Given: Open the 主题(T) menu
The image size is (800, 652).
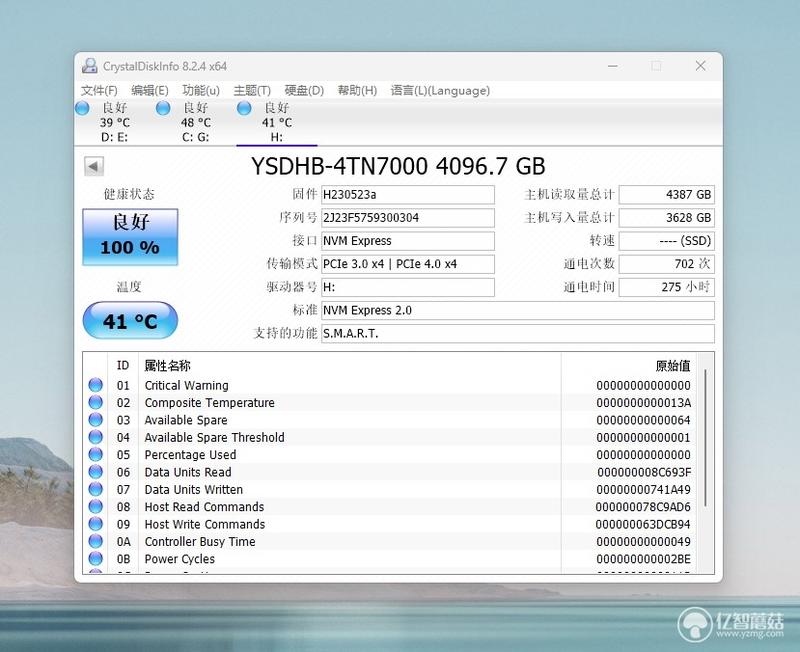Looking at the screenshot, I should tap(252, 91).
